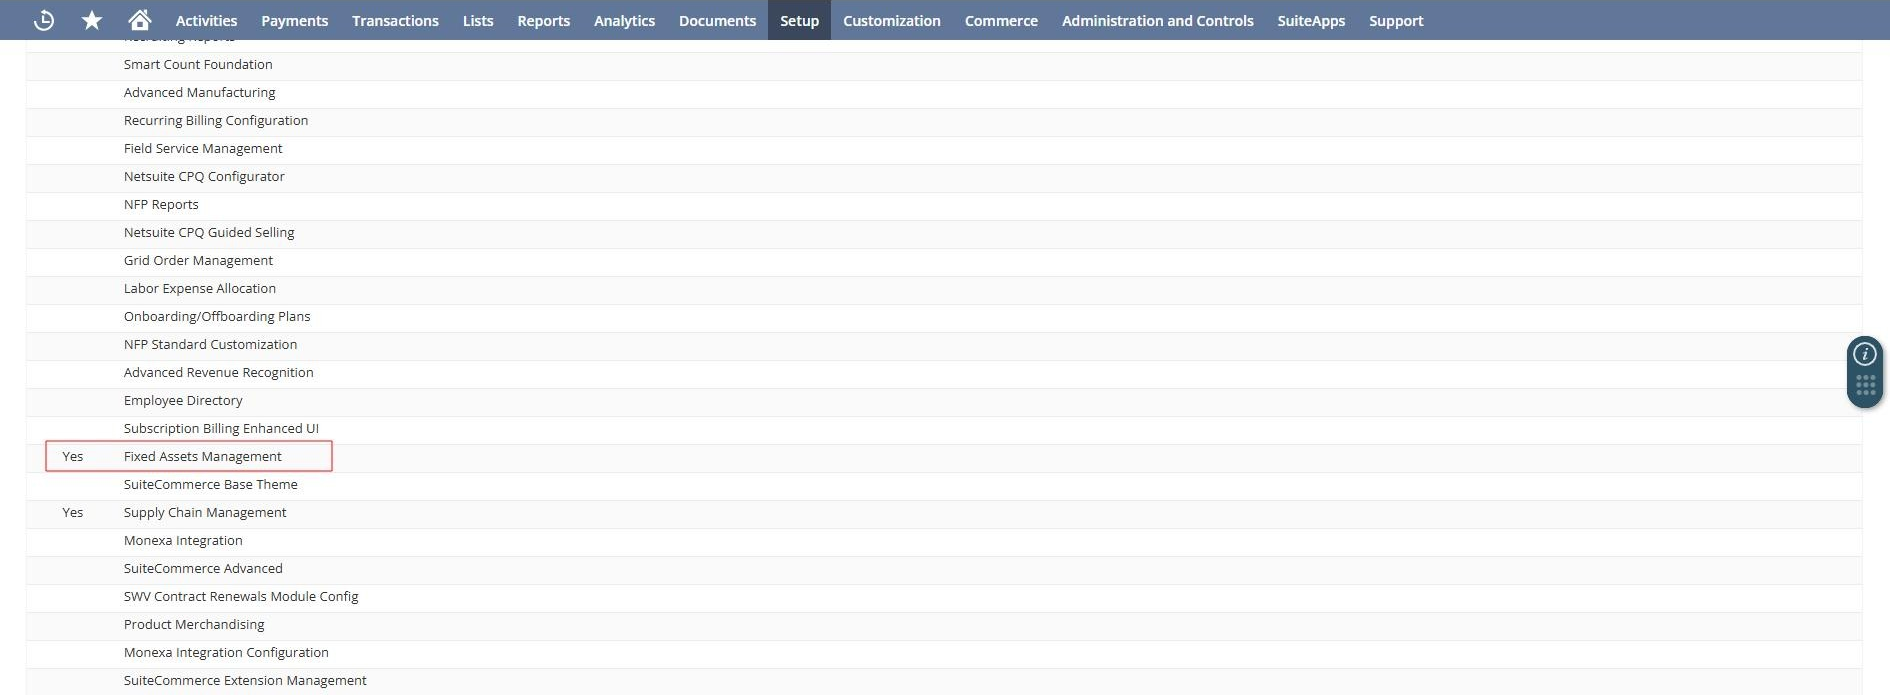Click the Supply Chain Management entry

point(205,512)
